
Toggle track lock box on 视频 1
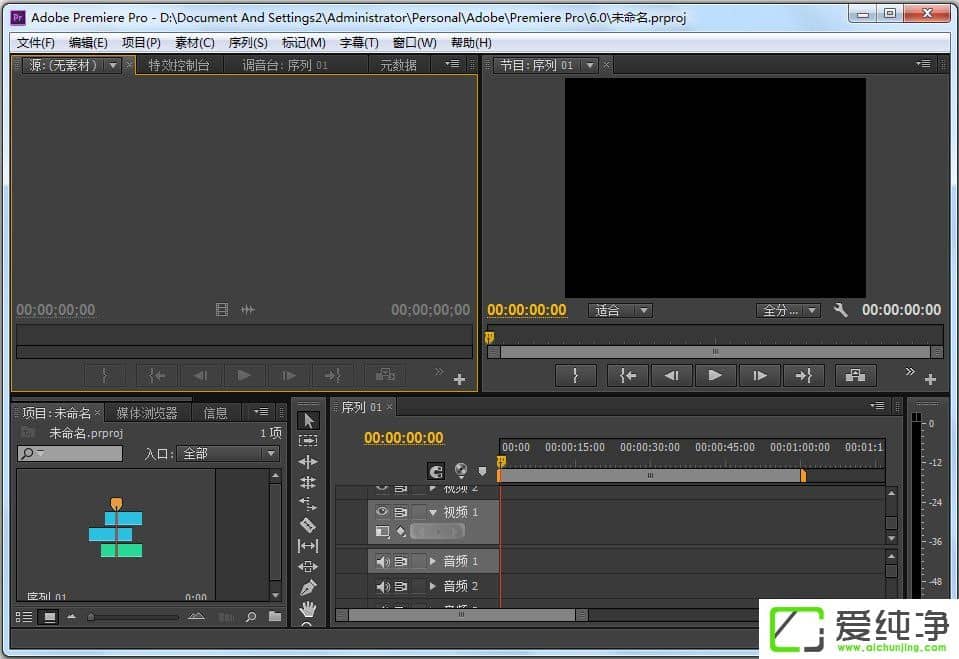(419, 512)
